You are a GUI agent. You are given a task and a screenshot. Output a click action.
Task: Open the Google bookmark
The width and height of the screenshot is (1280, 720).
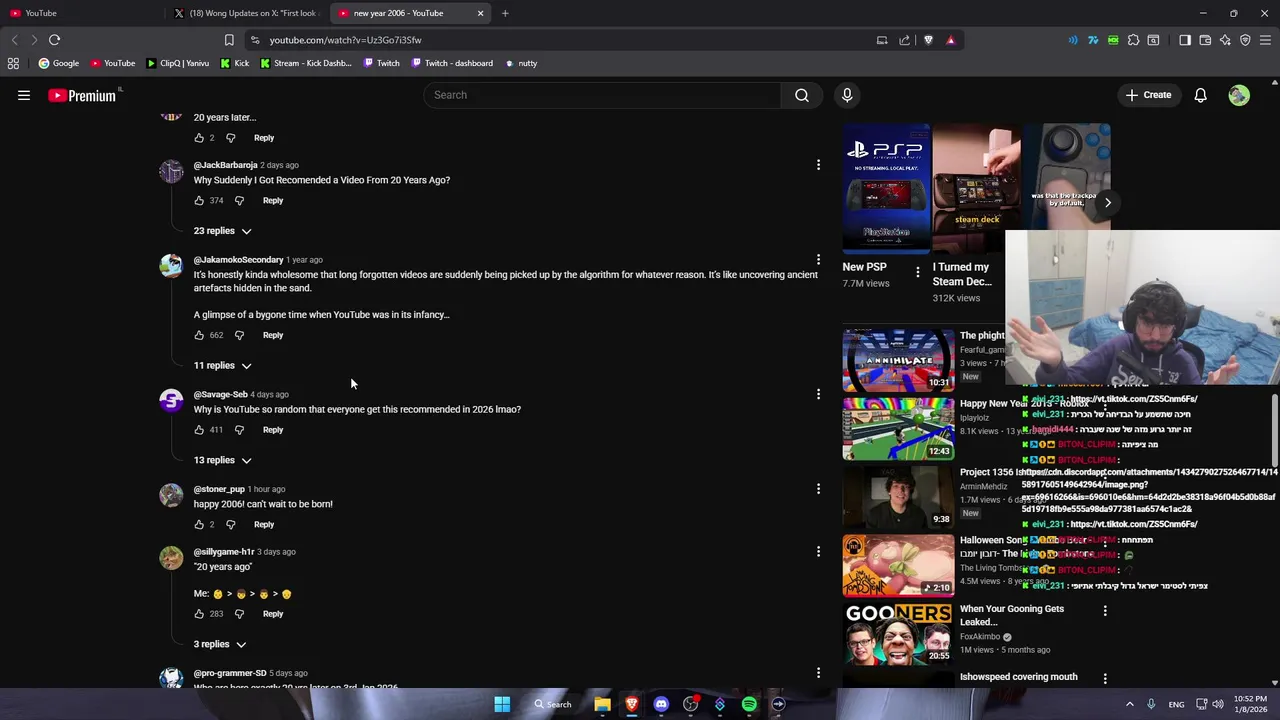pyautogui.click(x=59, y=63)
